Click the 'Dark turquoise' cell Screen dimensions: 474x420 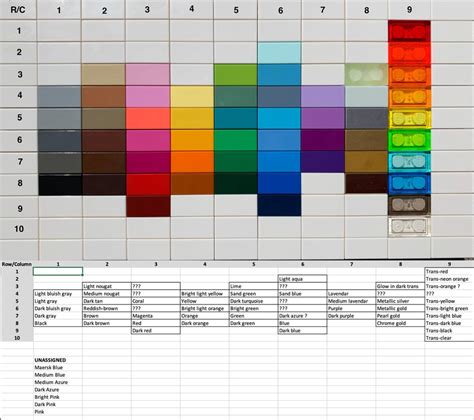click(x=254, y=301)
